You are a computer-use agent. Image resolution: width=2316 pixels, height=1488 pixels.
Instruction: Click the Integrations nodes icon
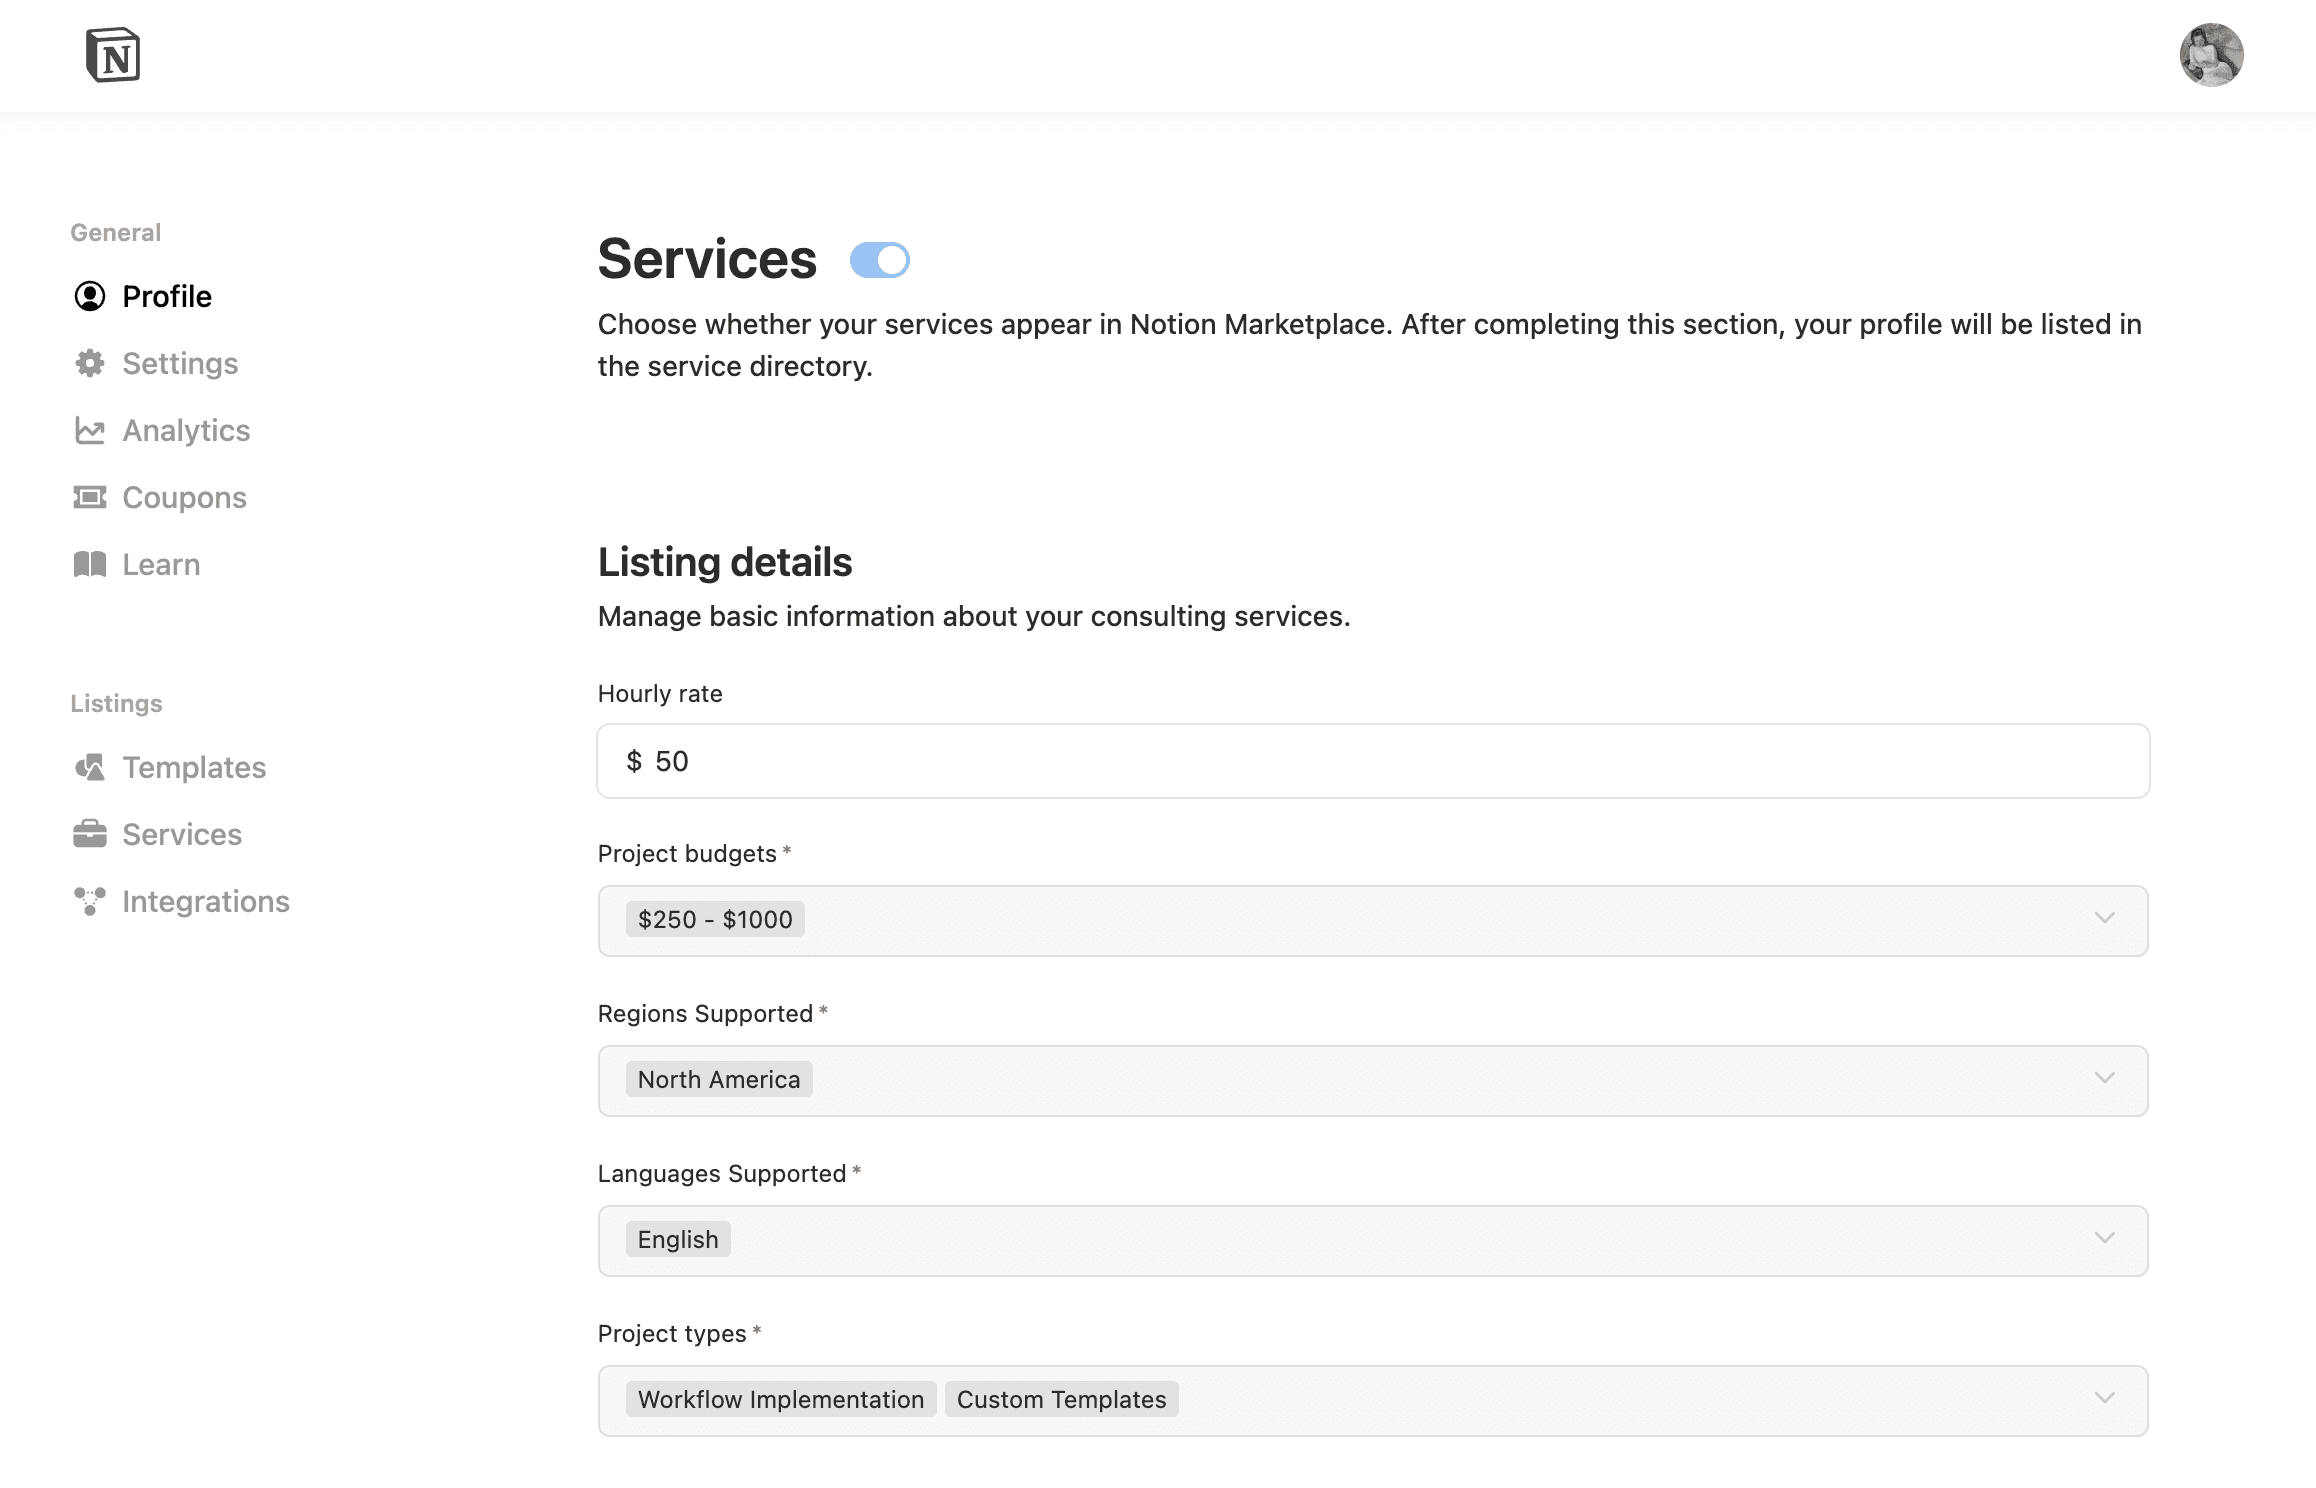coord(90,901)
